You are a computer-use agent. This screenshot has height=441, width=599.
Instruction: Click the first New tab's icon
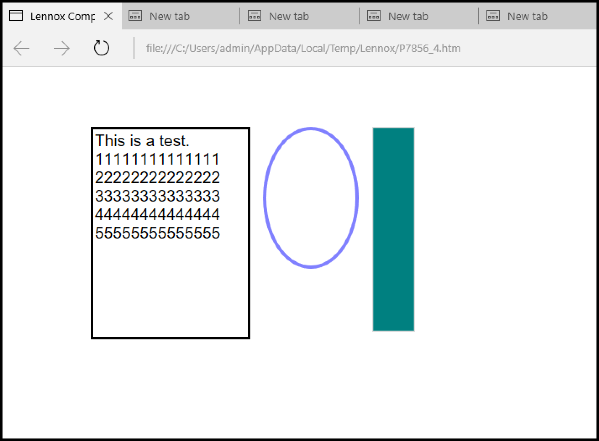pyautogui.click(x=135, y=16)
